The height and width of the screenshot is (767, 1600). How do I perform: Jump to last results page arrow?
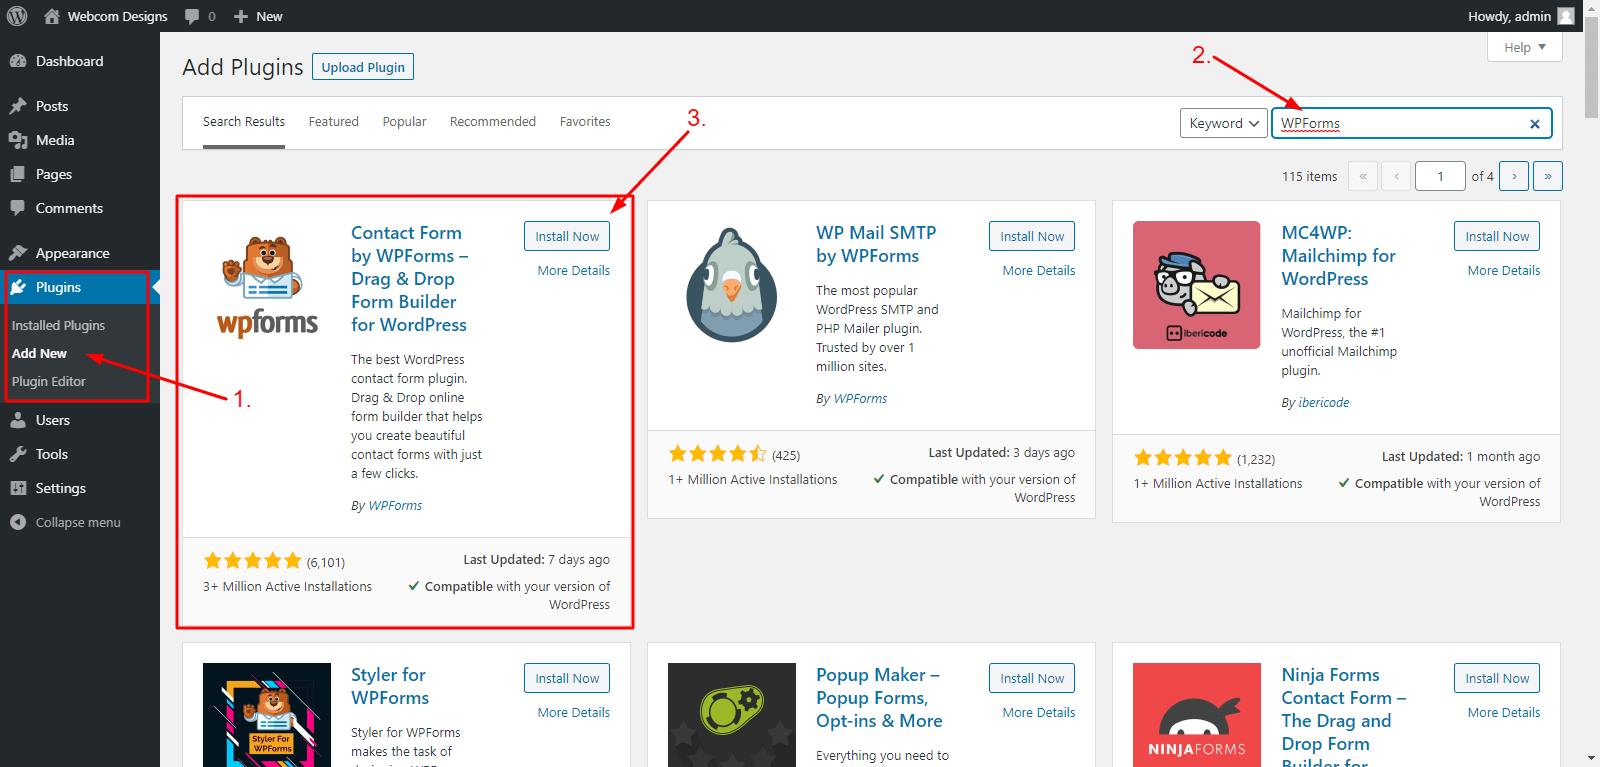[1548, 176]
